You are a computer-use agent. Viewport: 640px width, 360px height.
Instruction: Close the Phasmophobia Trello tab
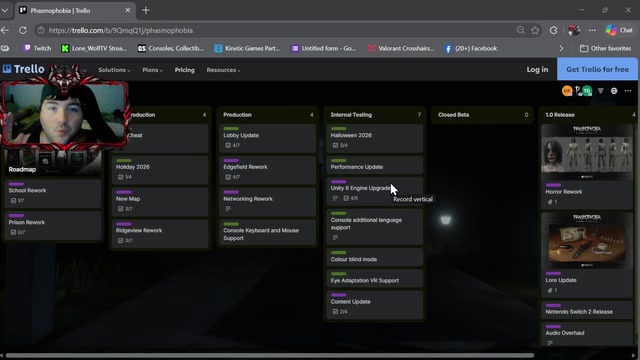tap(127, 10)
